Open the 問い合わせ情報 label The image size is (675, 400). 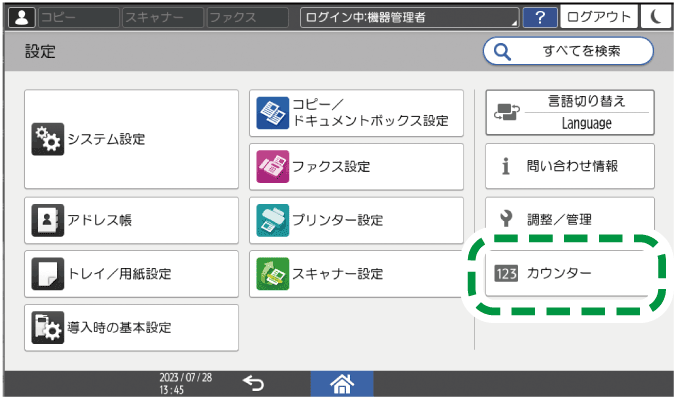pyautogui.click(x=572, y=166)
